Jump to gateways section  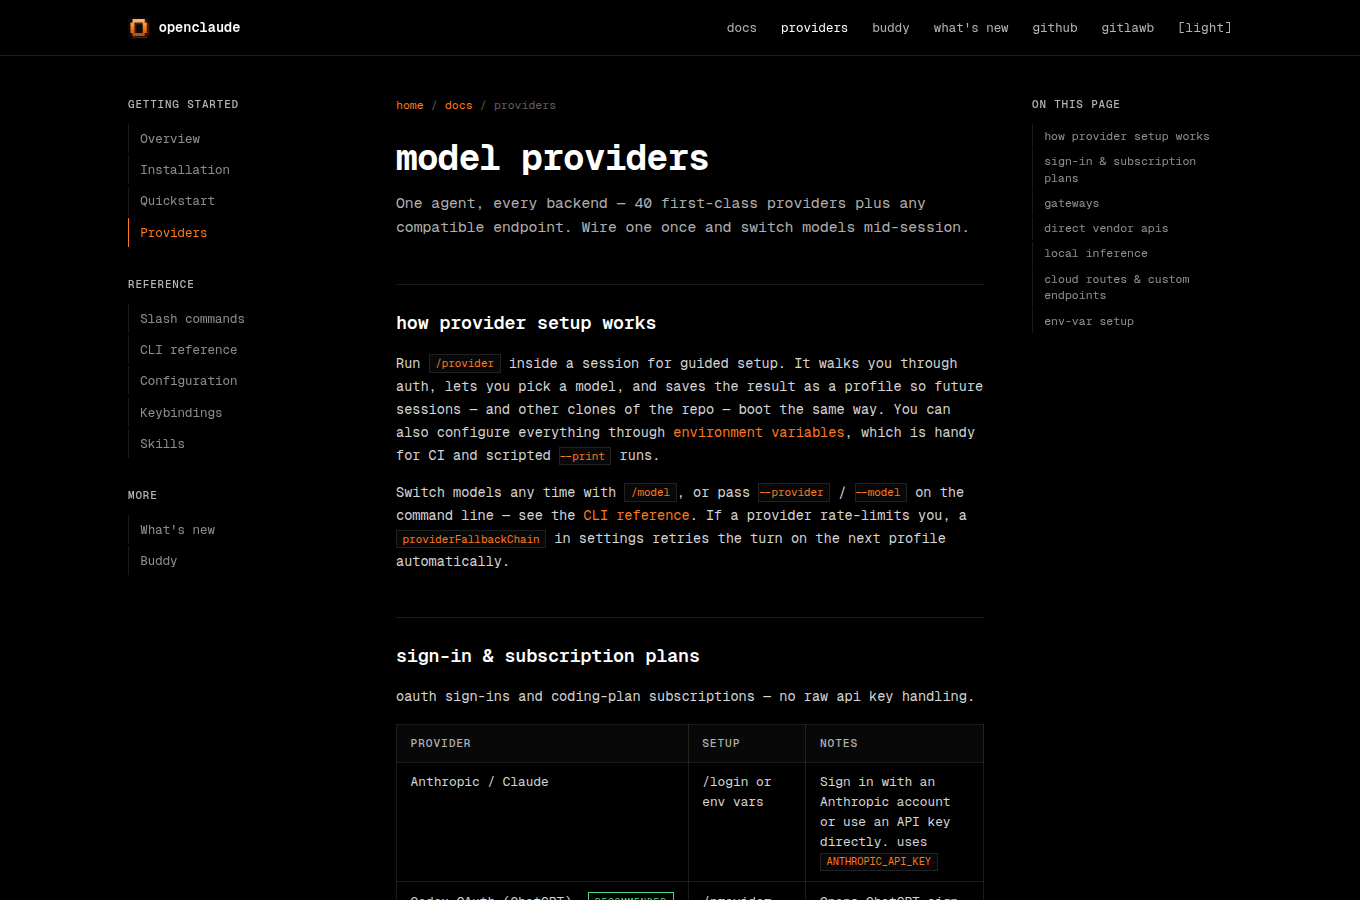pyautogui.click(x=1072, y=204)
